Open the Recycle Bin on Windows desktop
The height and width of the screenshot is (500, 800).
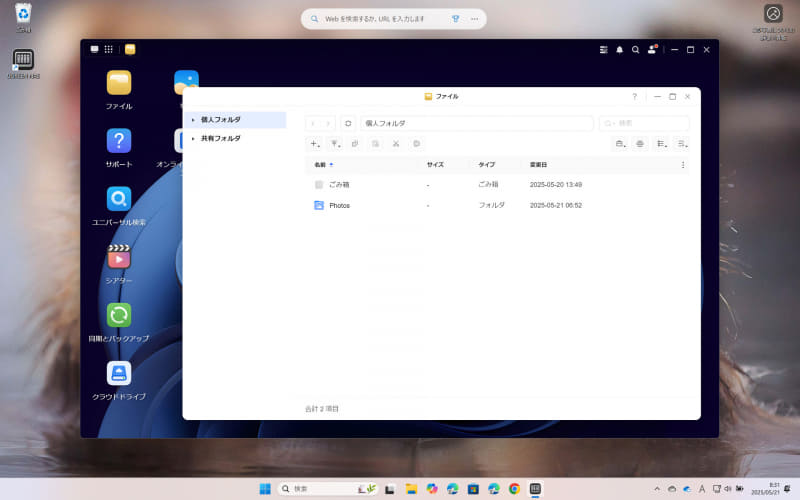pos(23,17)
